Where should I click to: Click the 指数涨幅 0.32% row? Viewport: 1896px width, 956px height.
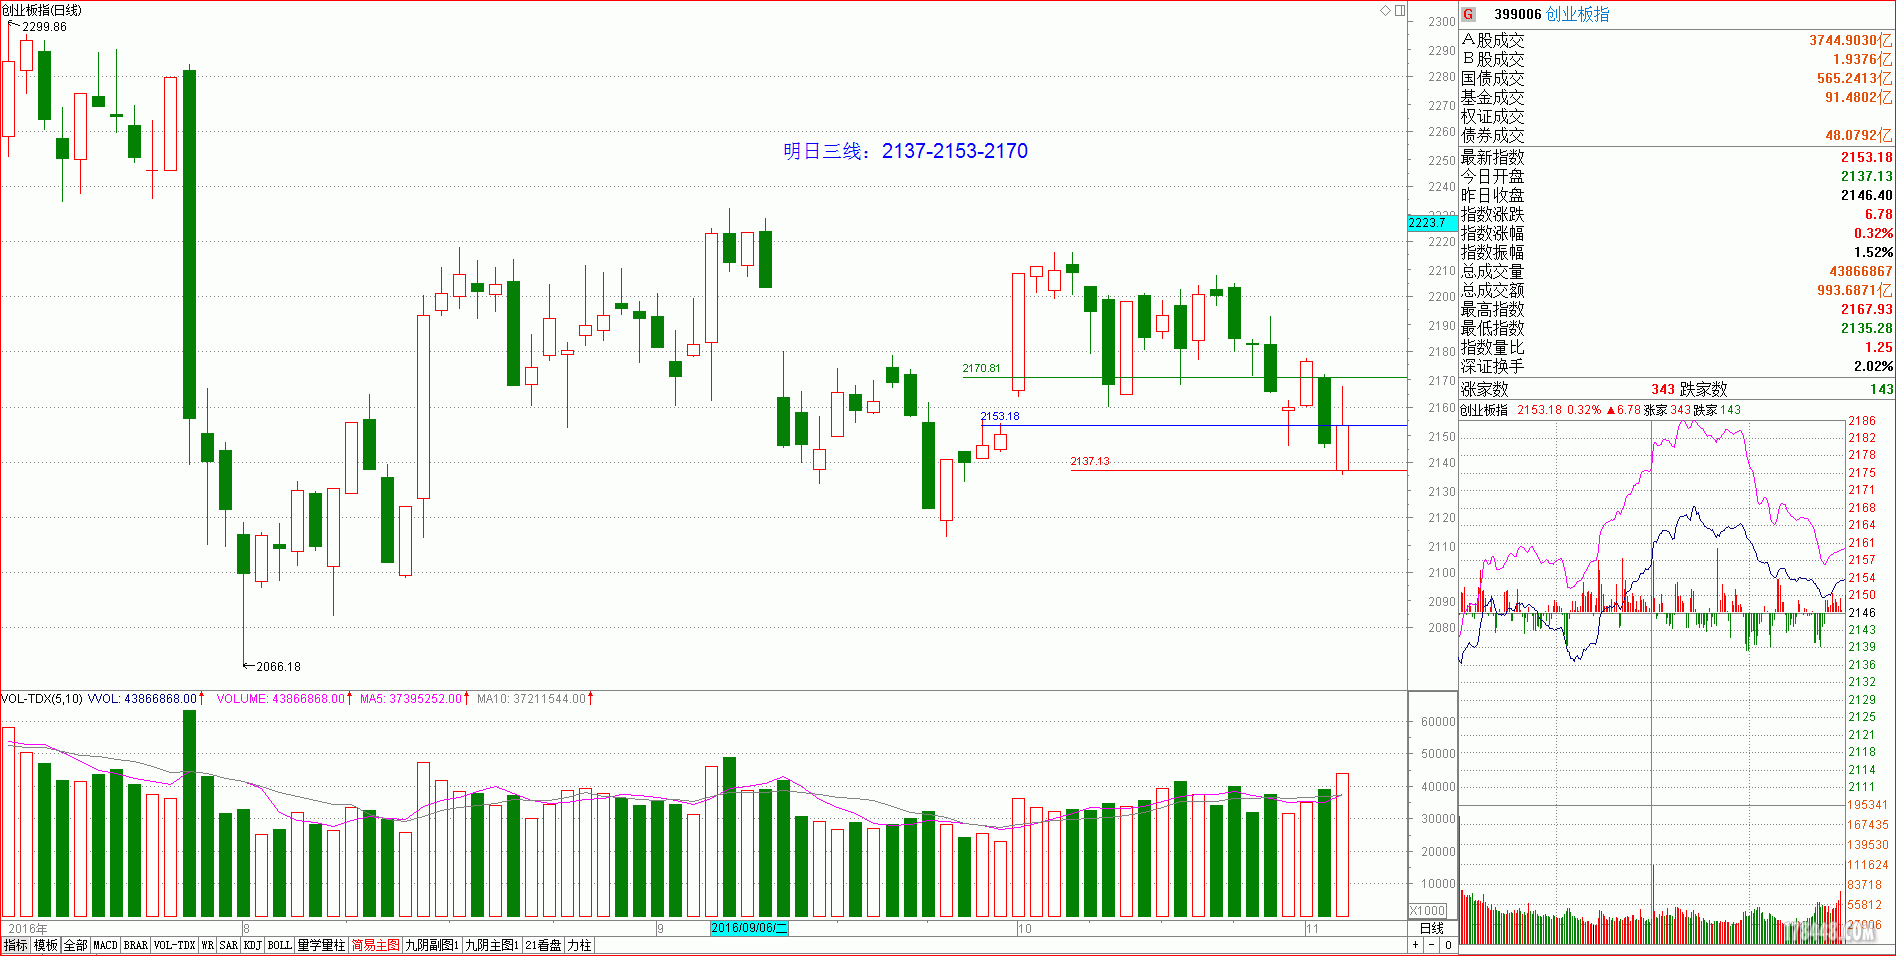(1676, 233)
